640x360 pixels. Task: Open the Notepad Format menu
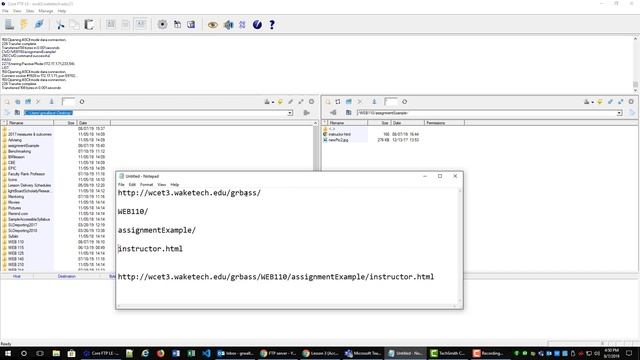click(147, 184)
